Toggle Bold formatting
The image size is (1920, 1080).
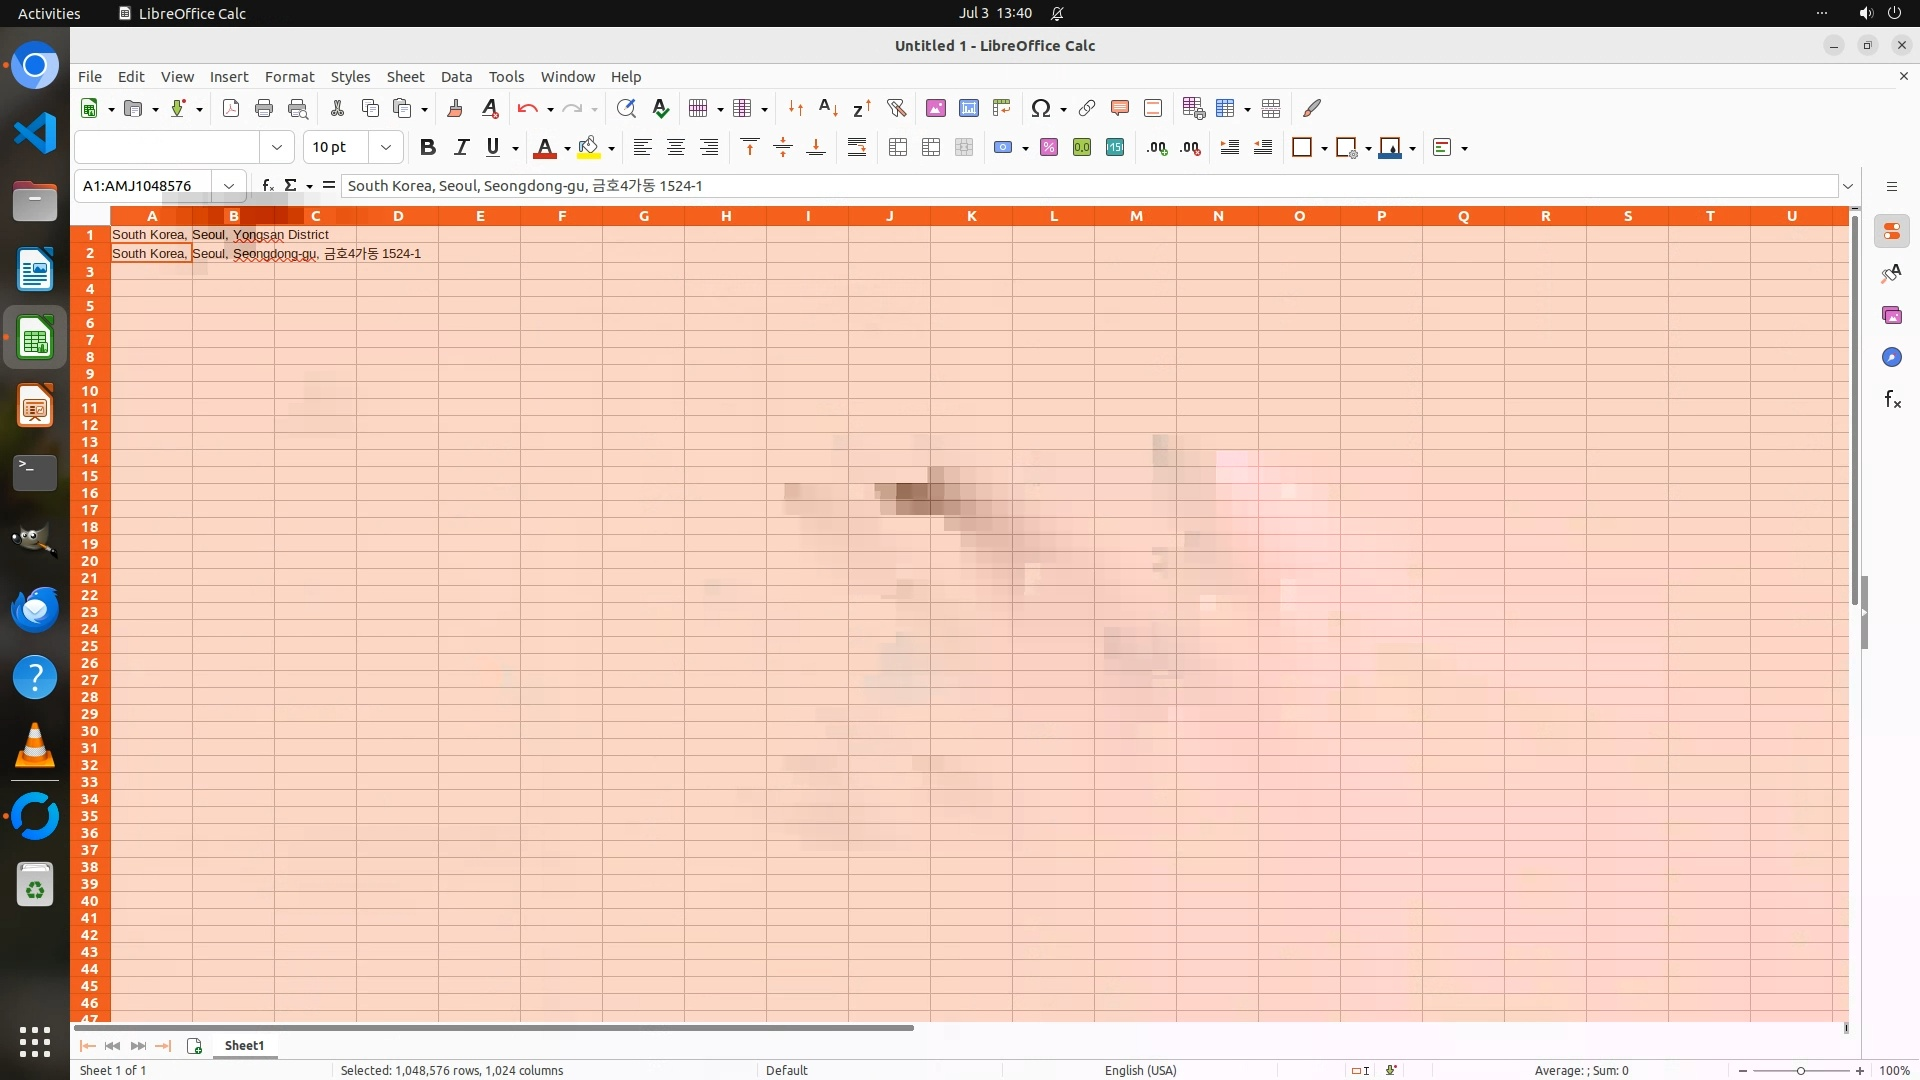pos(428,148)
